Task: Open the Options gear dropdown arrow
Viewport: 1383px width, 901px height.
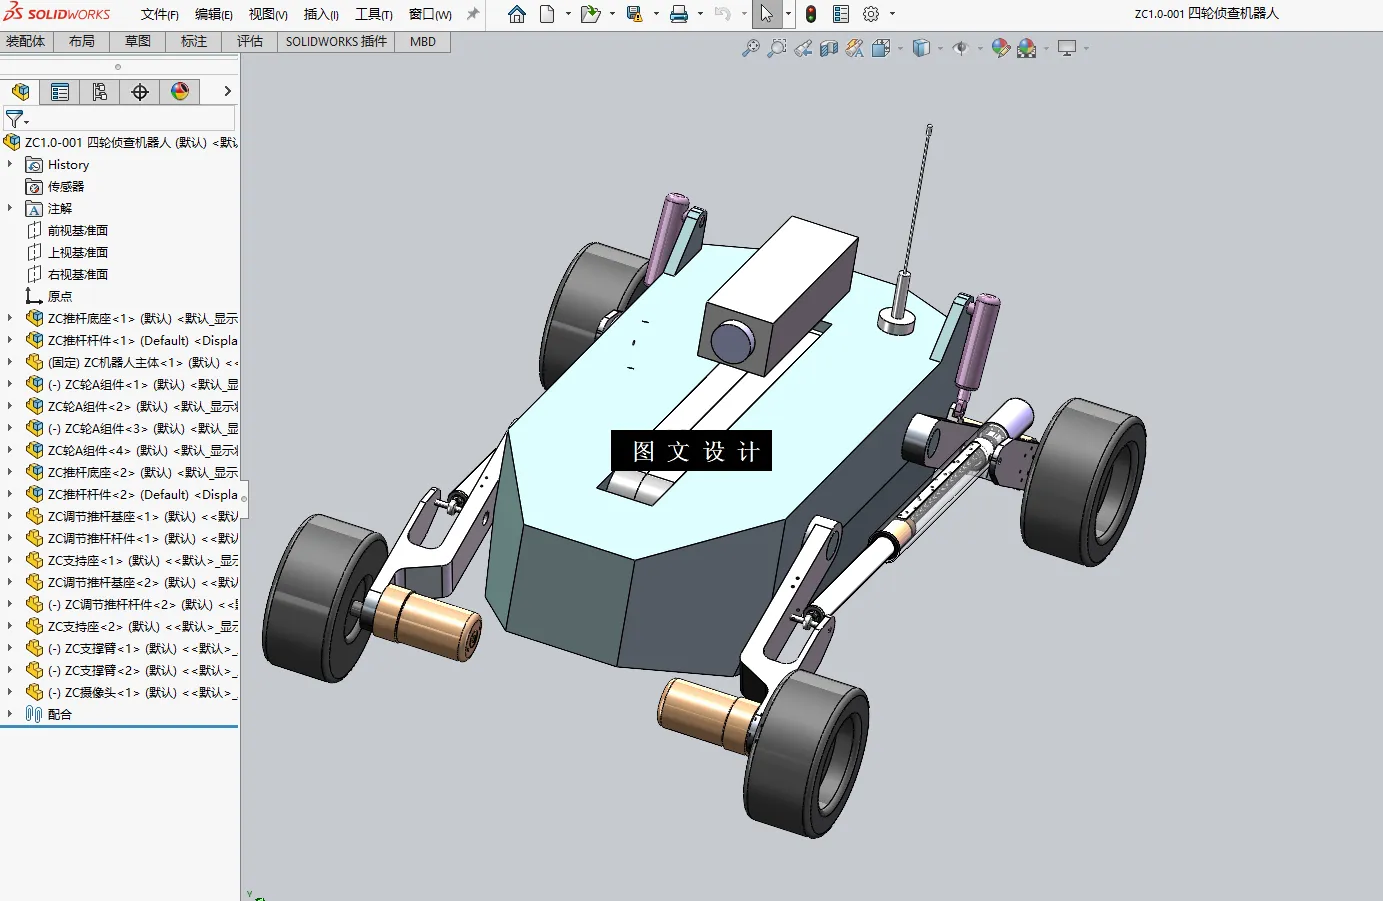Action: tap(892, 14)
